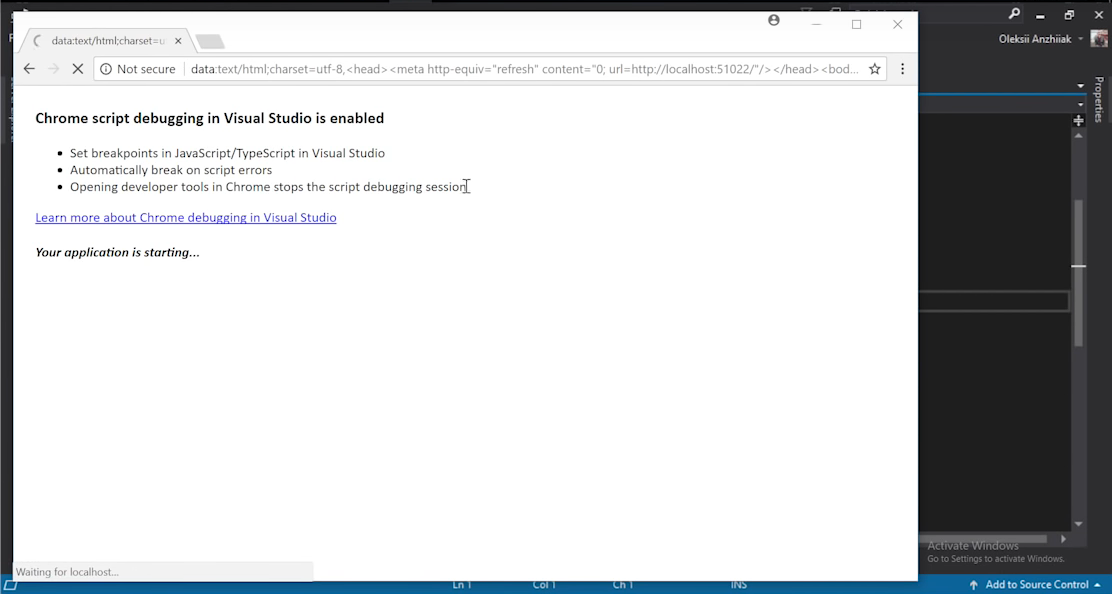Open a new Chrome tab

tap(210, 42)
